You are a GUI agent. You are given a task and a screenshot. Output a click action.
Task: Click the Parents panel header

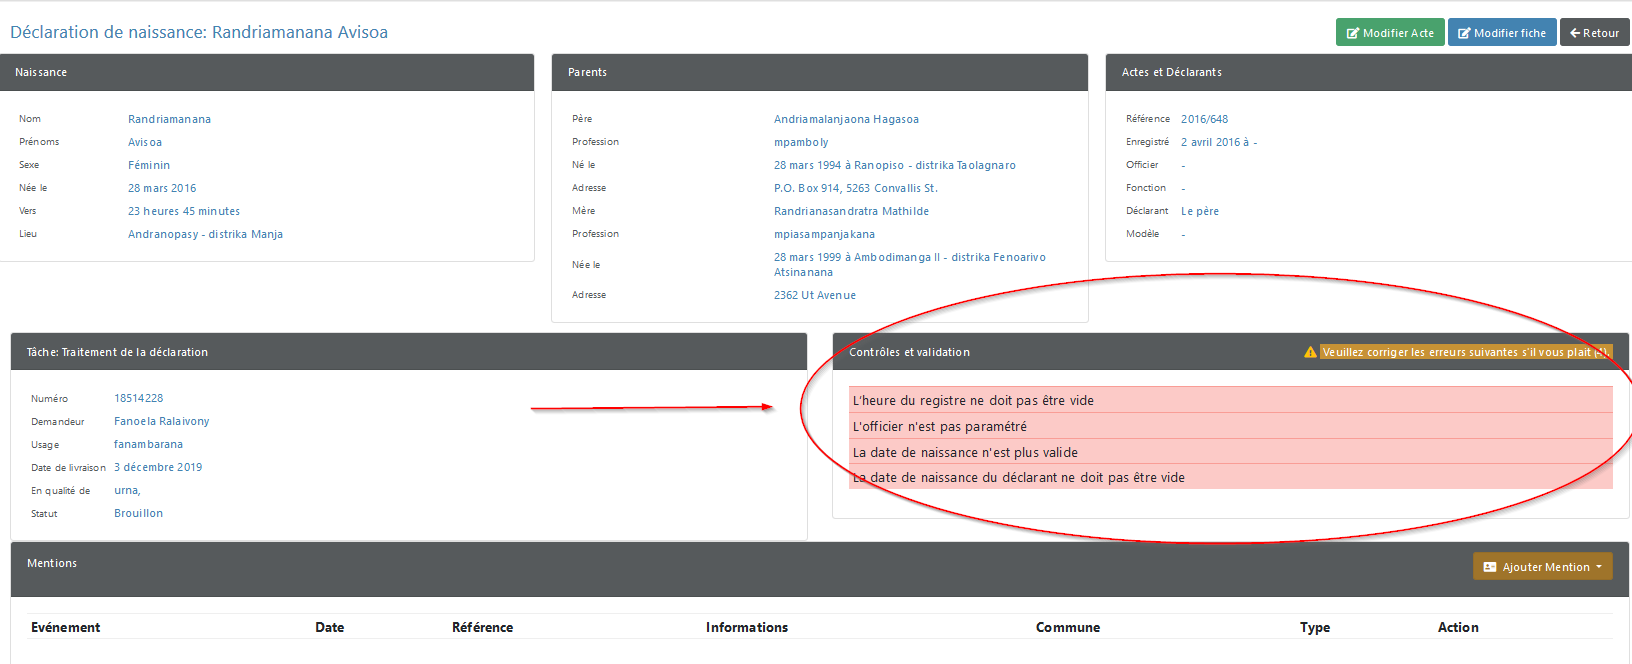click(x=820, y=72)
